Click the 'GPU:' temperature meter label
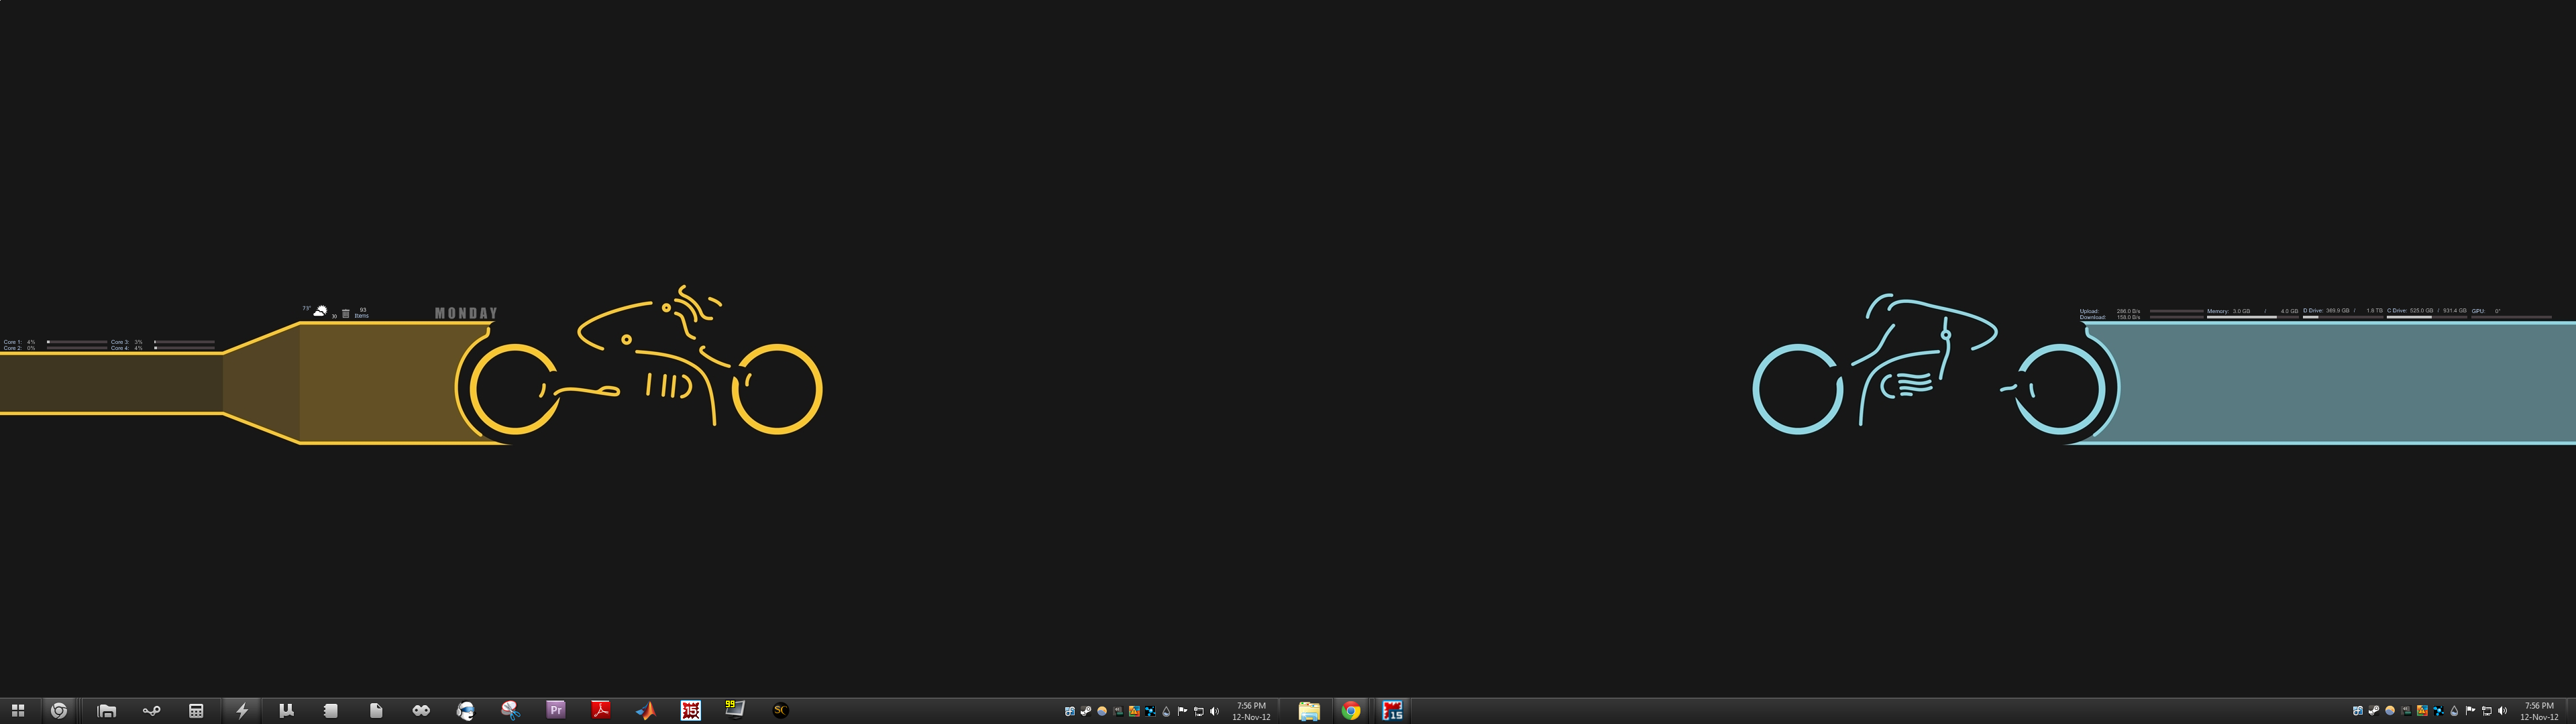Viewport: 2576px width, 724px height. (x=2478, y=311)
